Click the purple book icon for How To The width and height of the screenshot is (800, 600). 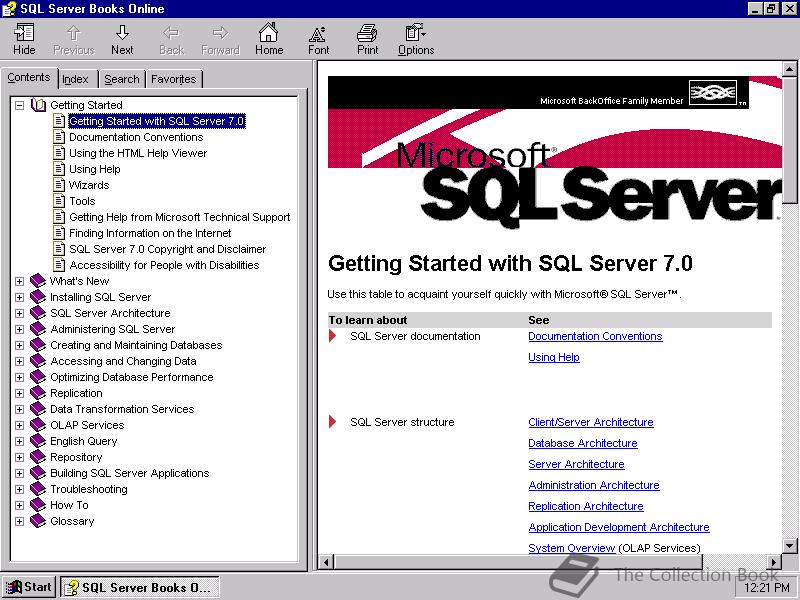[38, 505]
